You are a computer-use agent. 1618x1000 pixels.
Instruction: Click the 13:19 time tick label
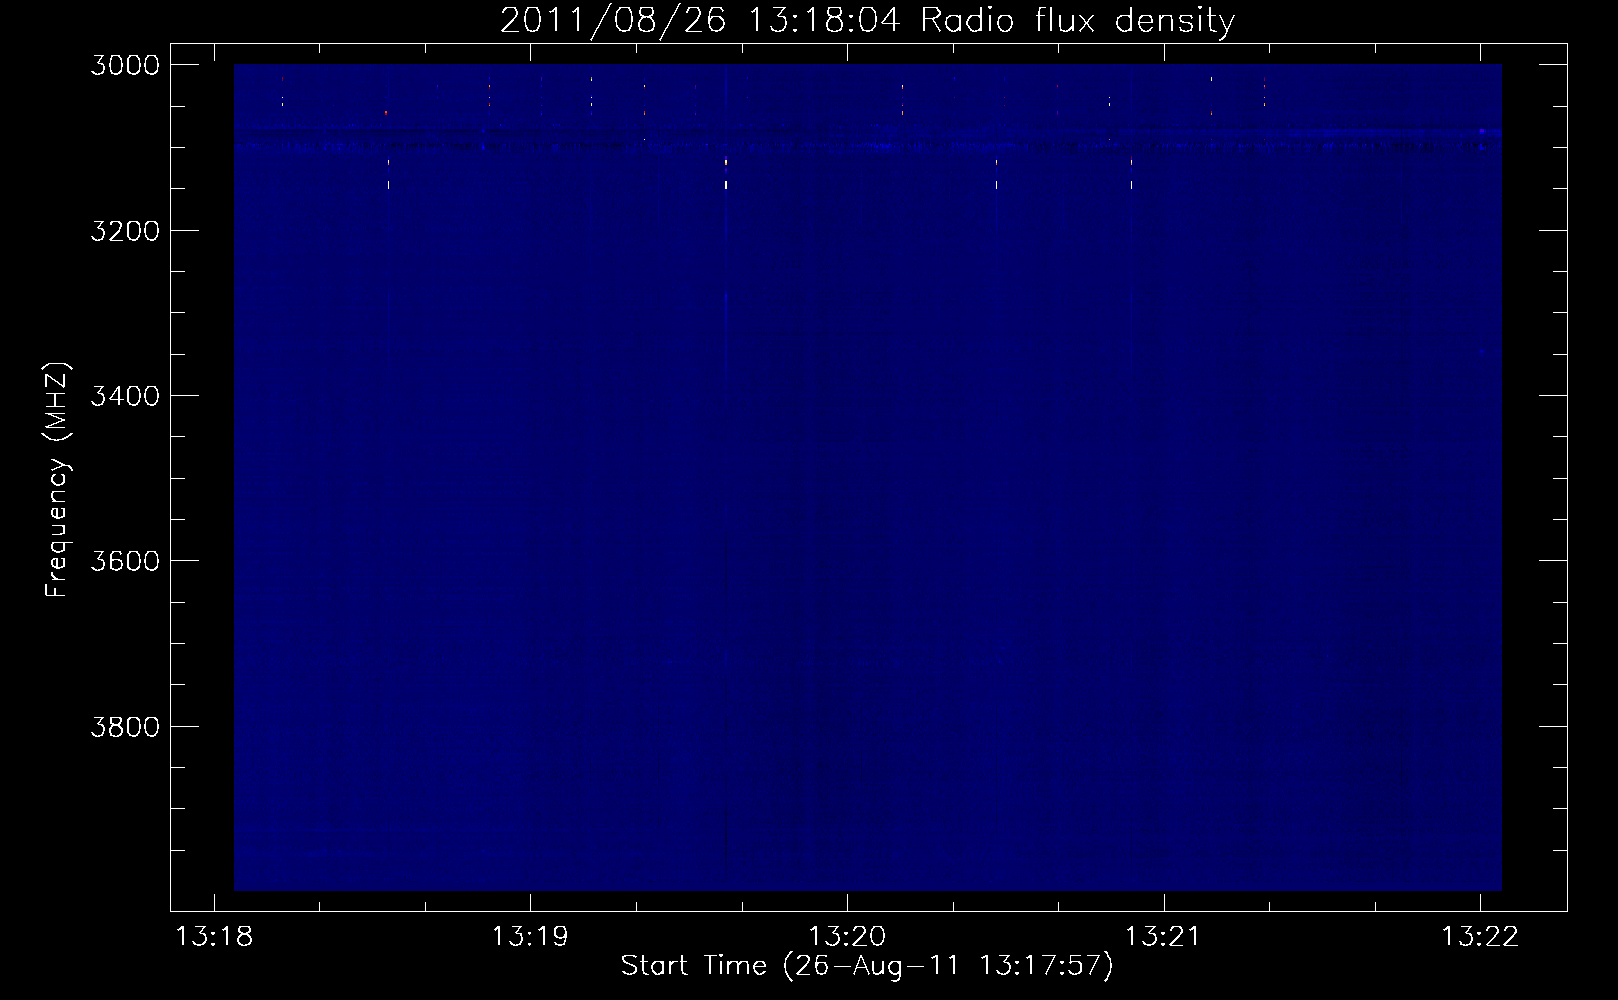tap(530, 937)
